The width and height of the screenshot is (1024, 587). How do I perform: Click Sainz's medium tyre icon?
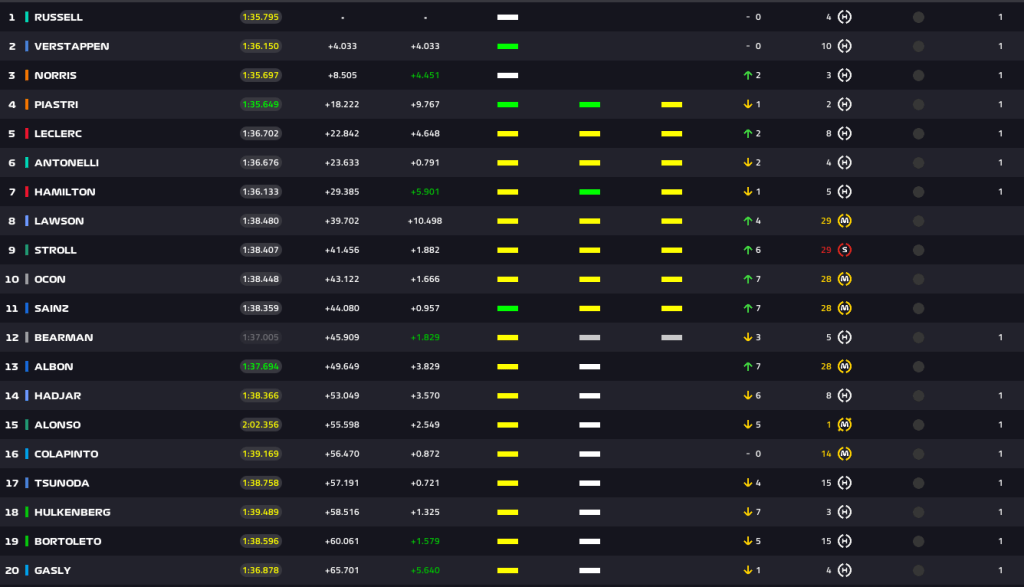point(844,308)
